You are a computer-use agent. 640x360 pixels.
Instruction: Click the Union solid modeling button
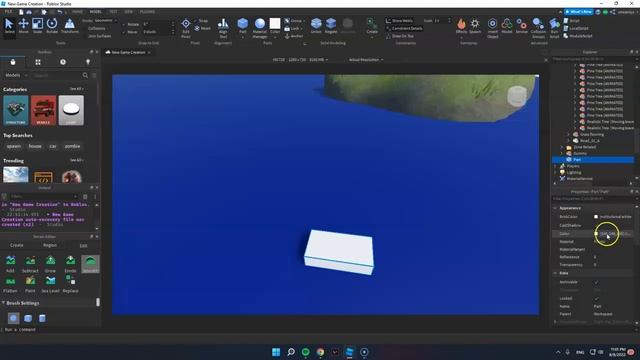click(x=316, y=26)
